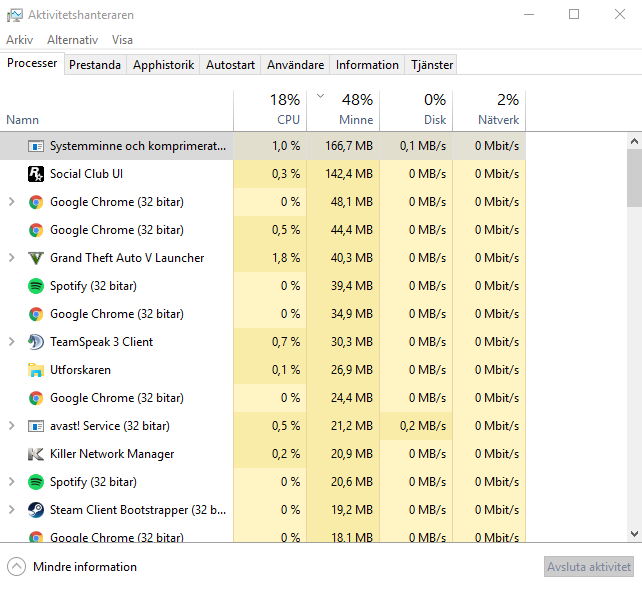Click the Systemminne och komprimerat process icon

[x=35, y=146]
